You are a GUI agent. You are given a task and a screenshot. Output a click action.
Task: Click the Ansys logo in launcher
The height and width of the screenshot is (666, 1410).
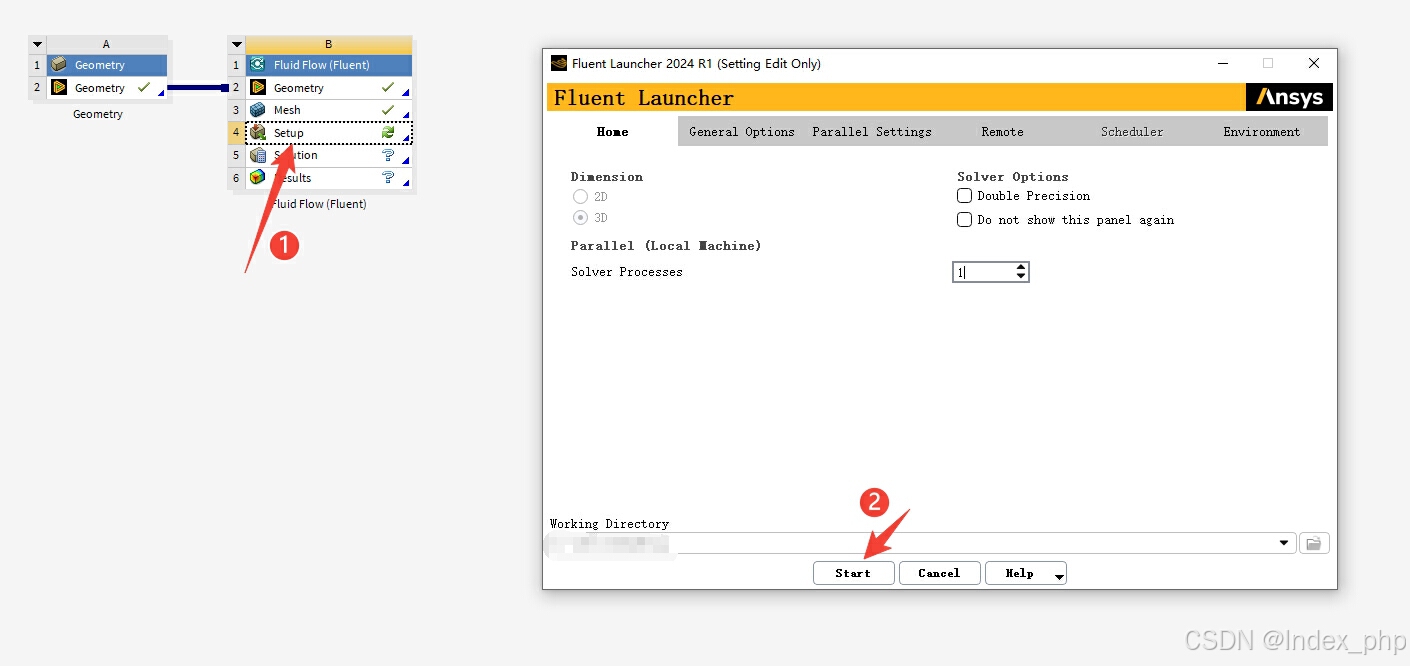point(1289,97)
